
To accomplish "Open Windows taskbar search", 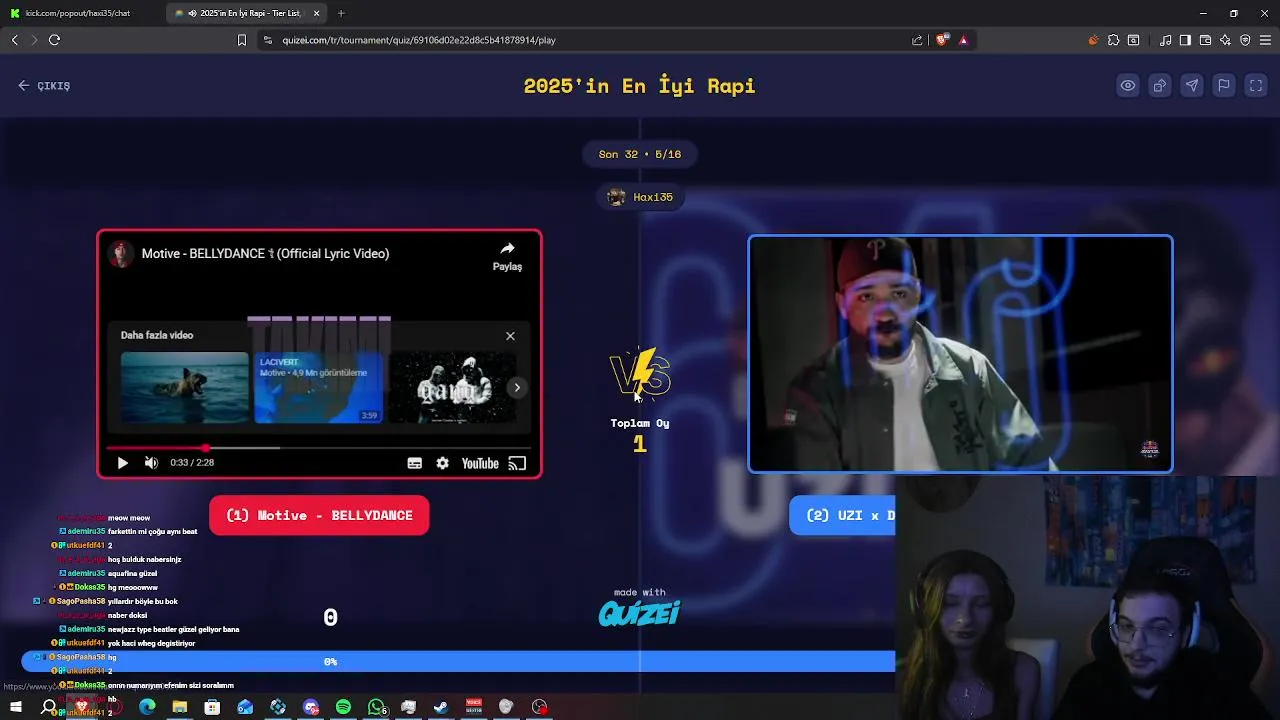I will coord(49,707).
